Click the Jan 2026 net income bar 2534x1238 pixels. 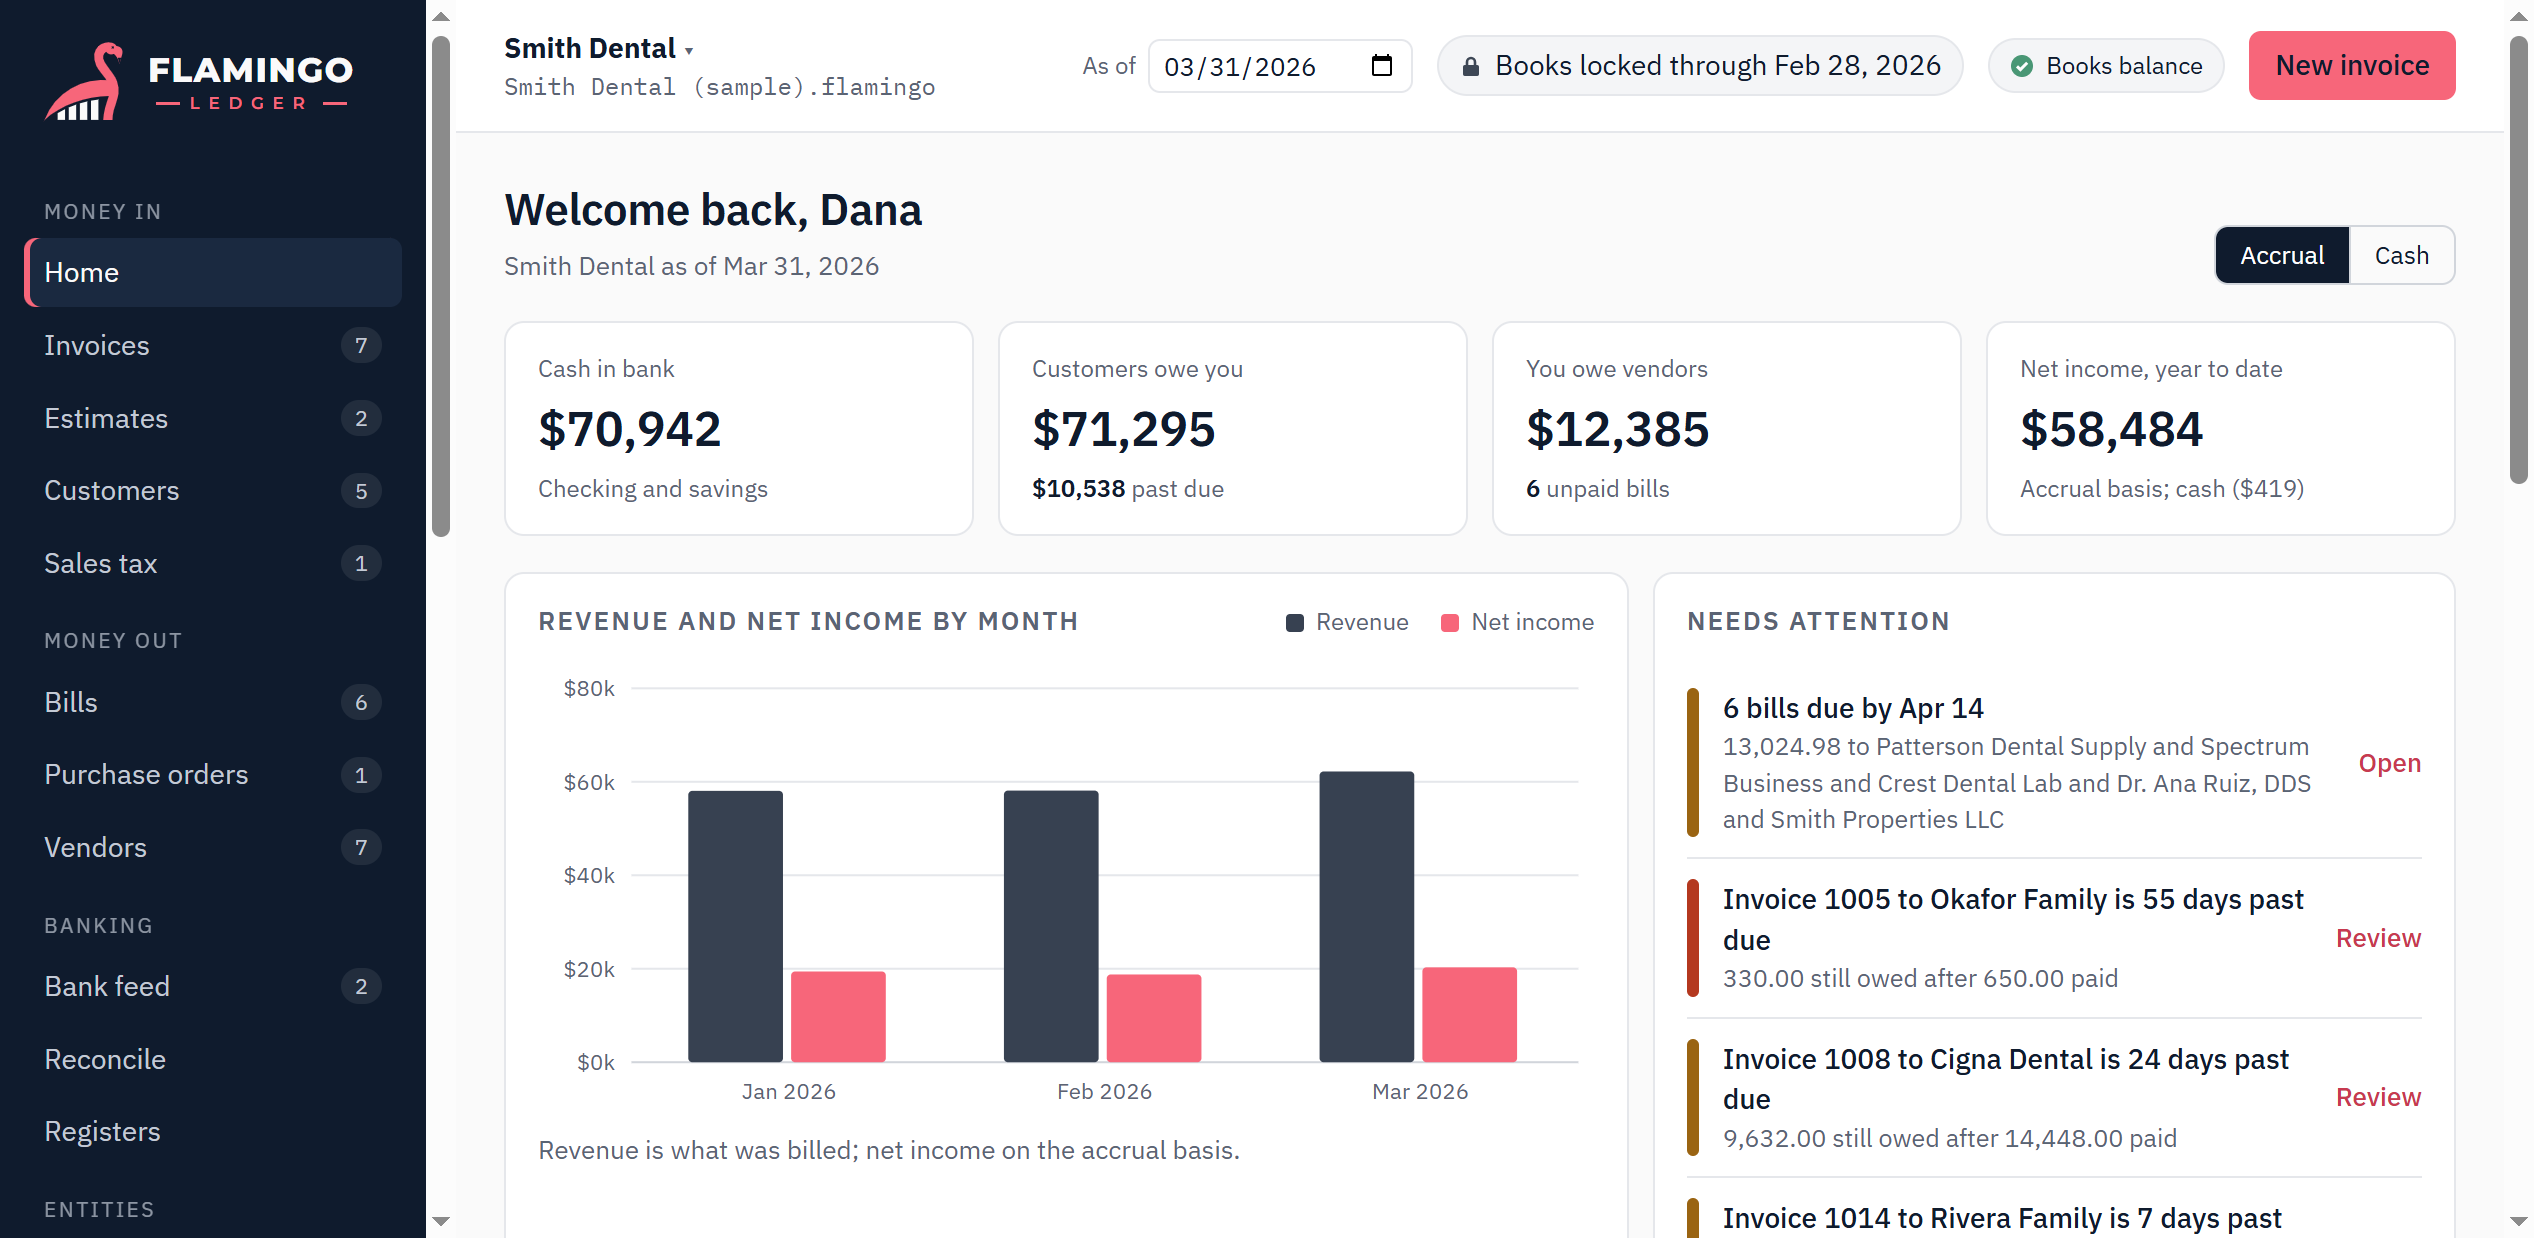coord(838,1016)
